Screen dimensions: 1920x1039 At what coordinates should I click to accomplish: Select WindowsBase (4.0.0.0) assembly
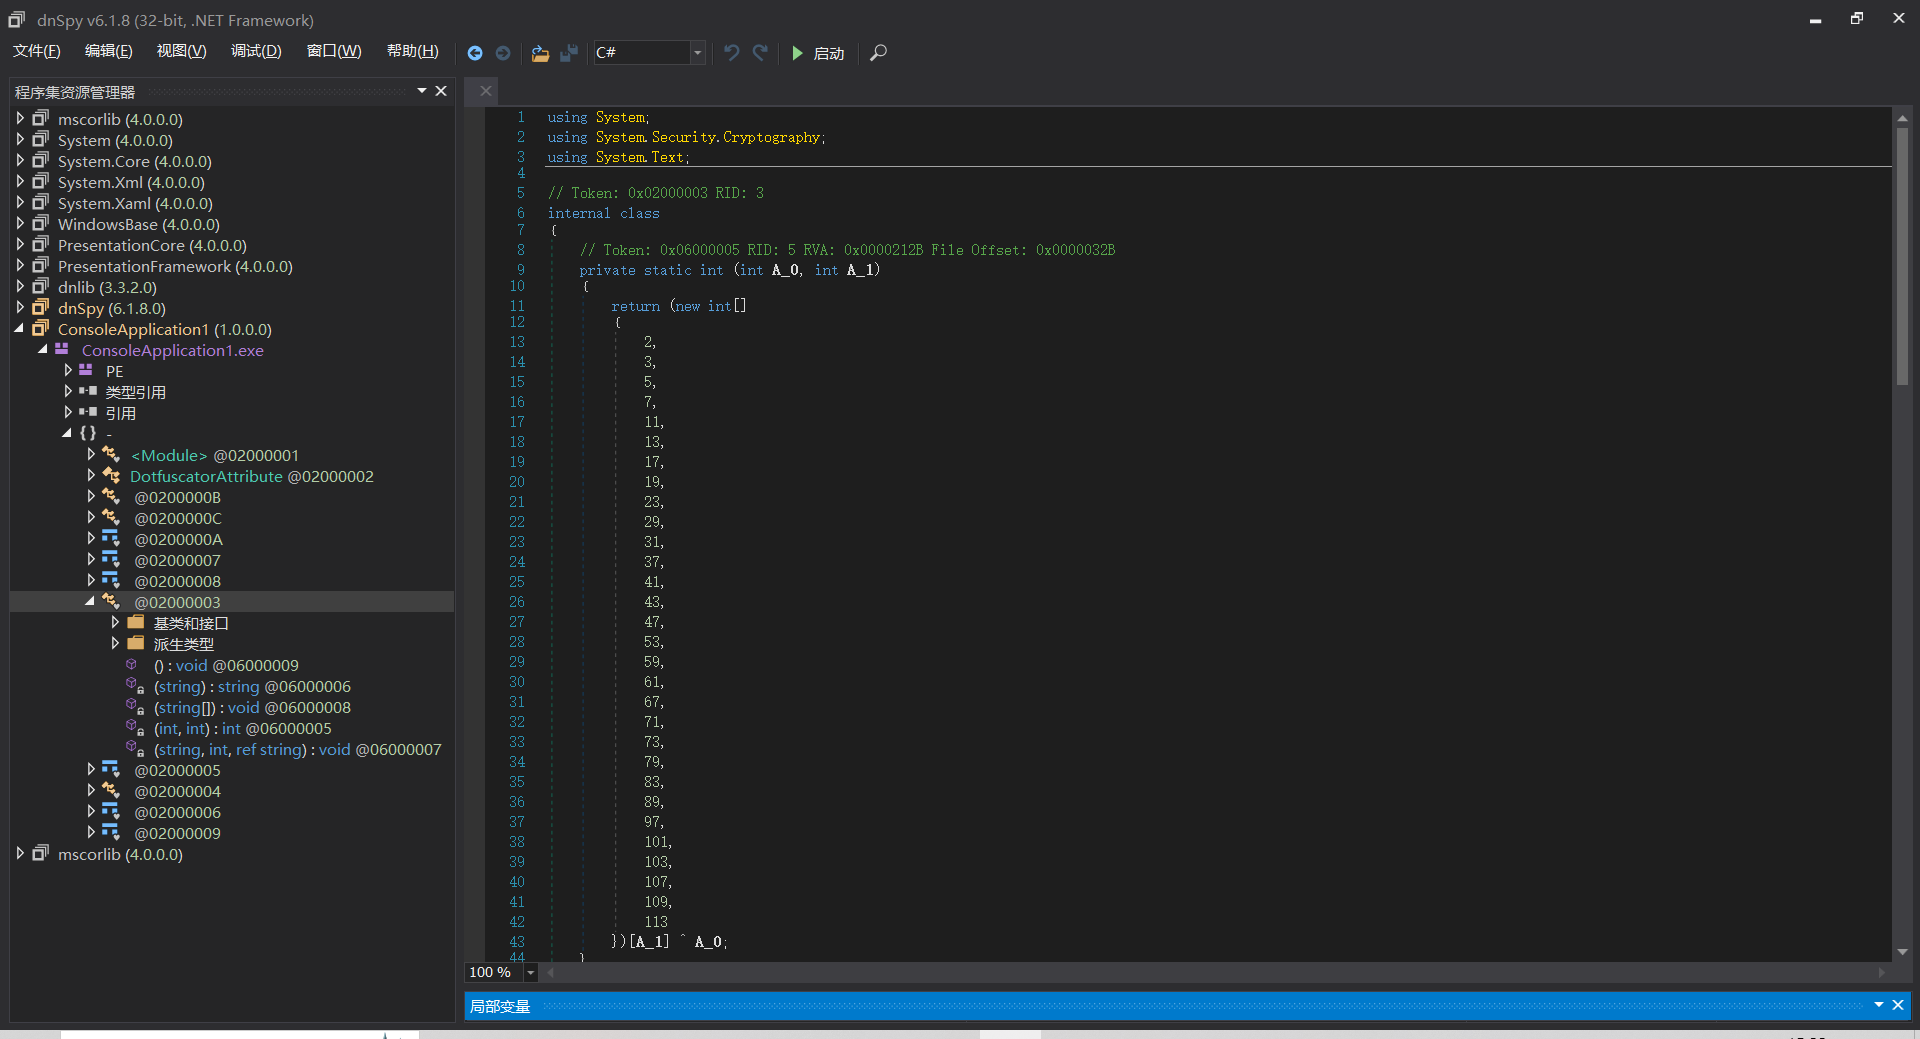139,224
